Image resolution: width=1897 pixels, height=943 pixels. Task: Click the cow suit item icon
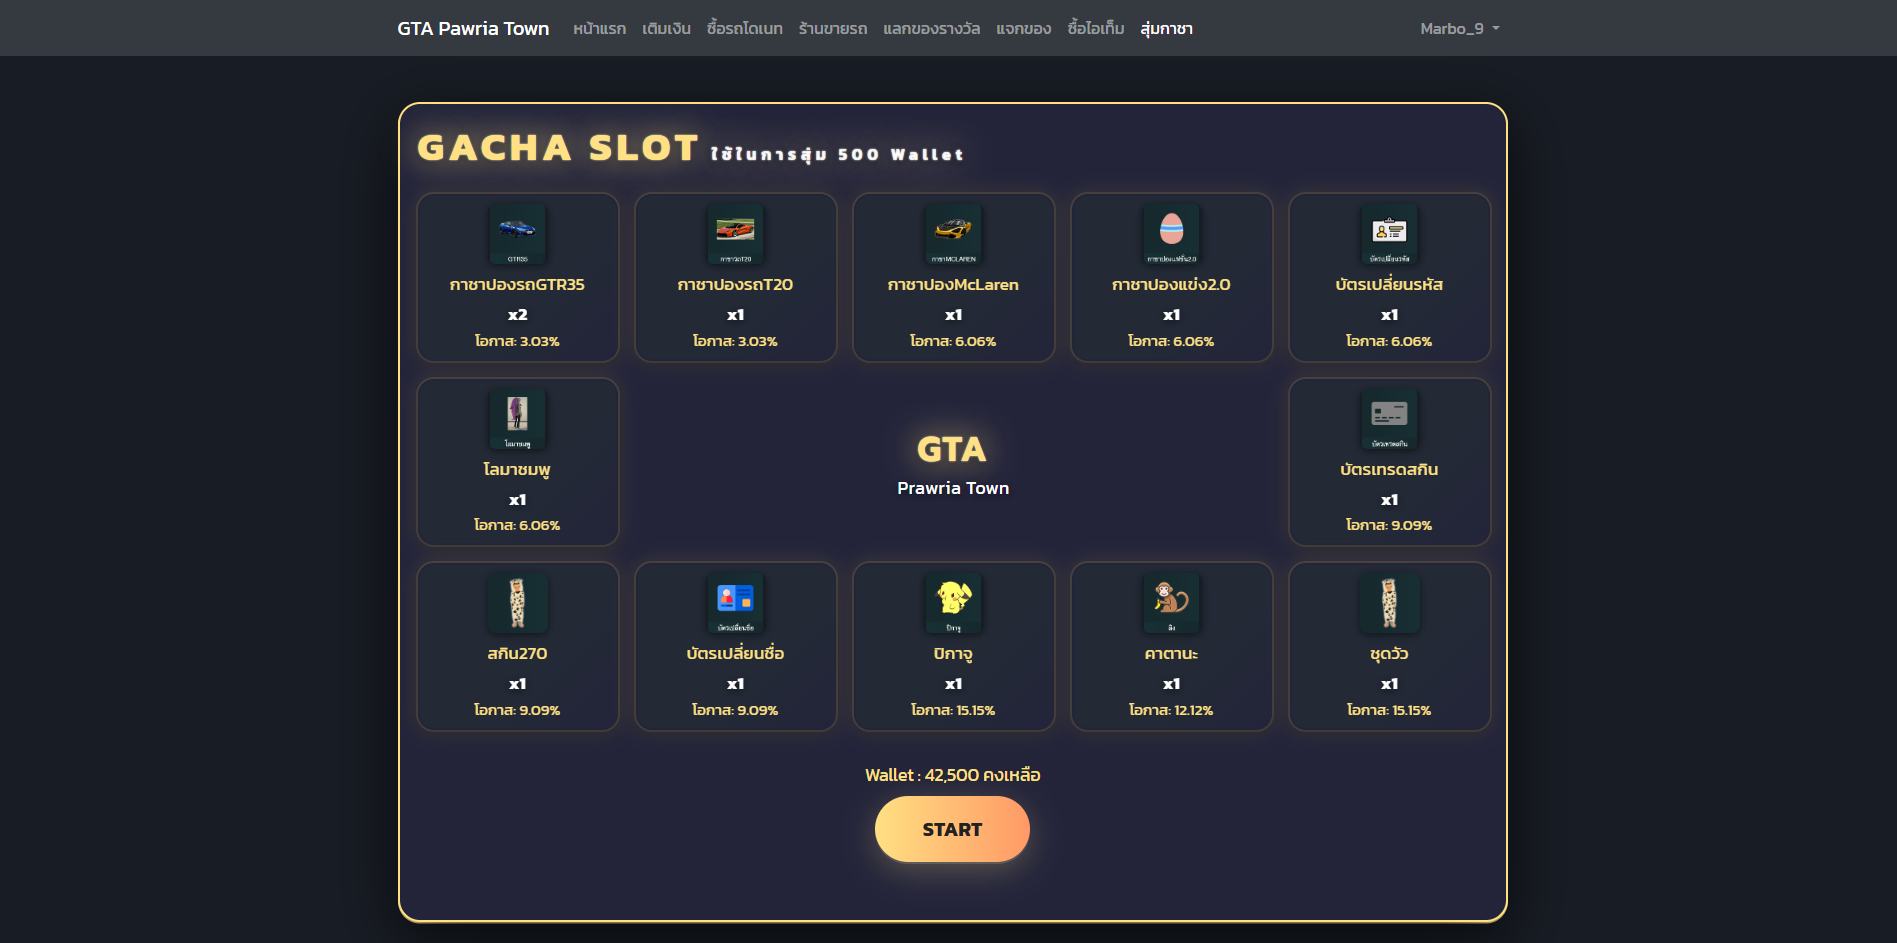[1389, 603]
